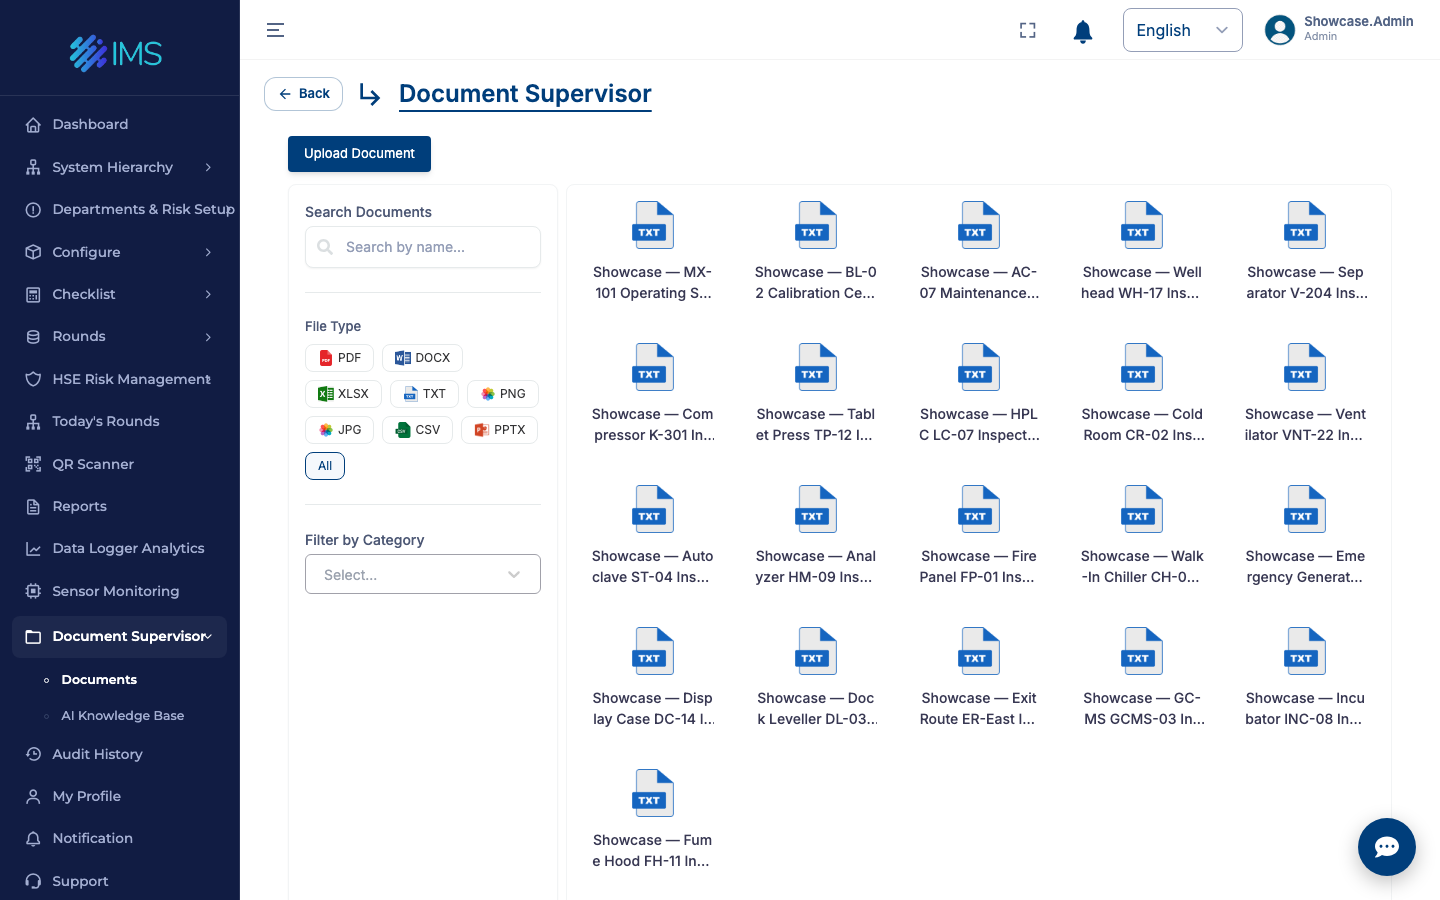Open Notification sidebar item
This screenshot has width=1440, height=900.
(120, 838)
